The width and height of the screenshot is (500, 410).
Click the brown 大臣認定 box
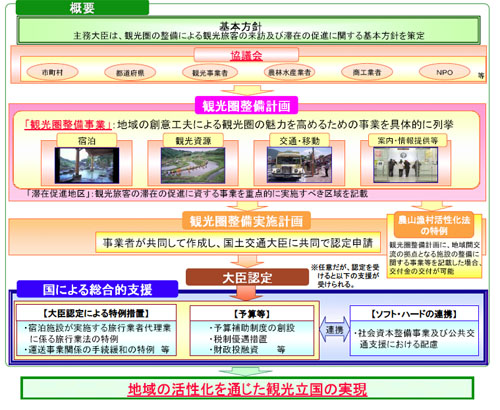point(247,277)
